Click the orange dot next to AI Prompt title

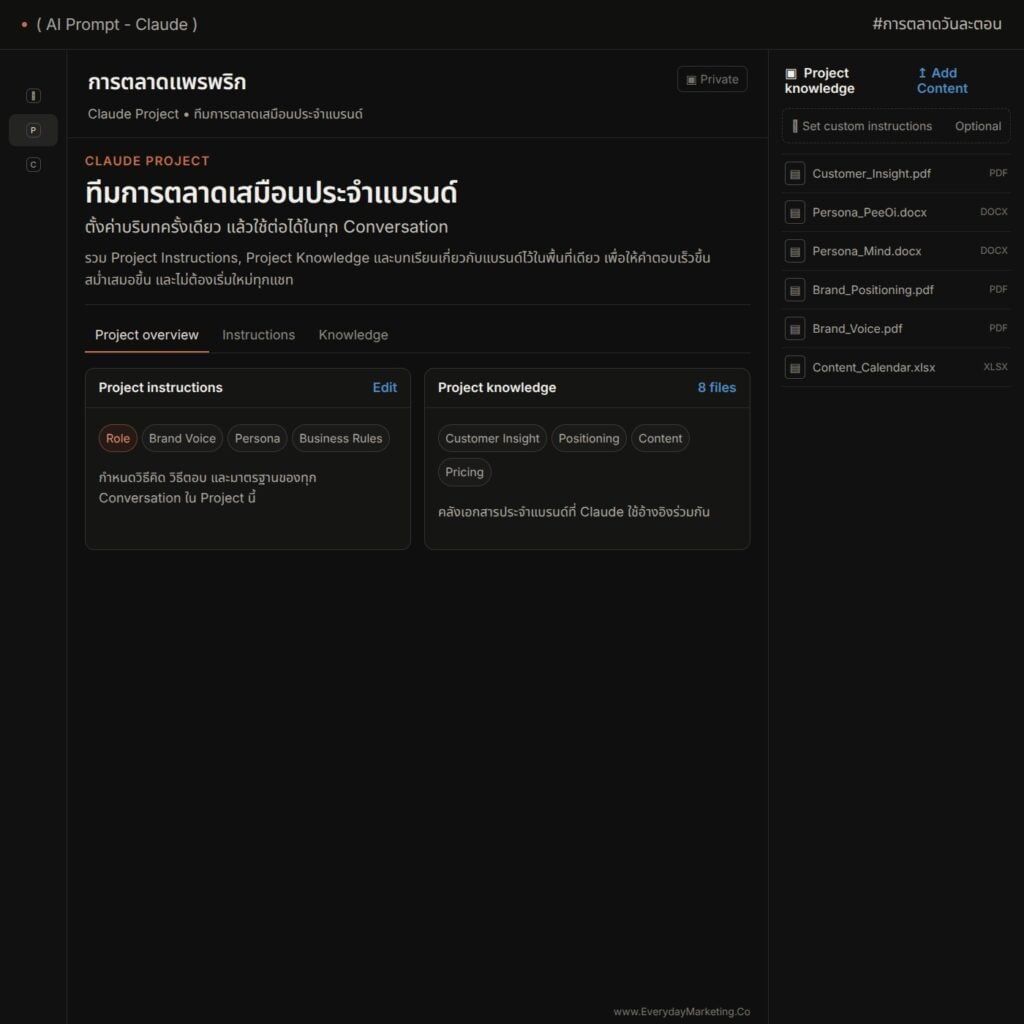pyautogui.click(x=24, y=25)
